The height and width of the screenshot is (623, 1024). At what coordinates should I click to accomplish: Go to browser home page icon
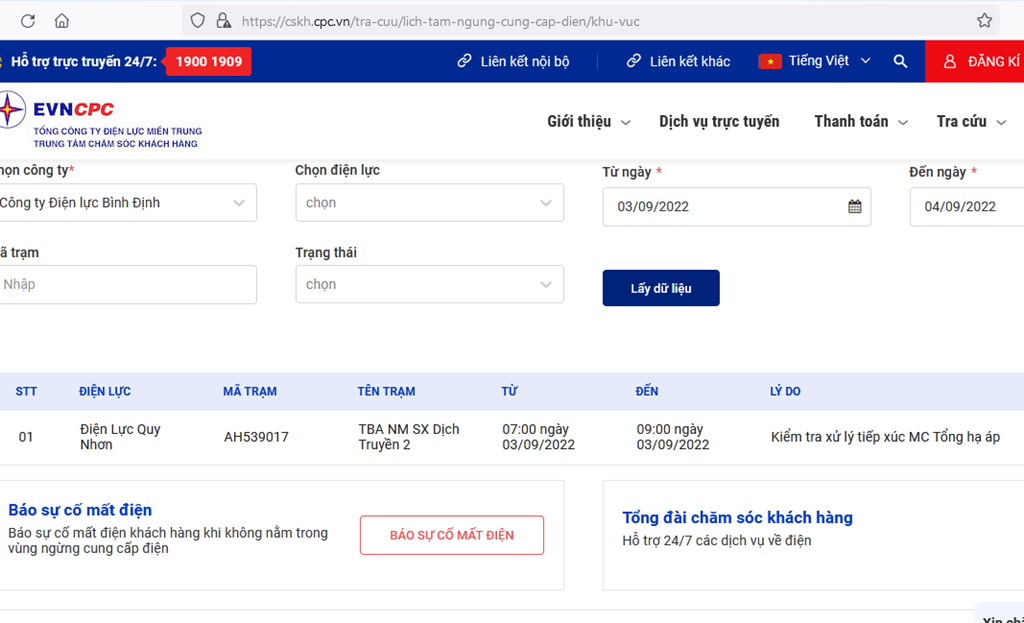(62, 21)
